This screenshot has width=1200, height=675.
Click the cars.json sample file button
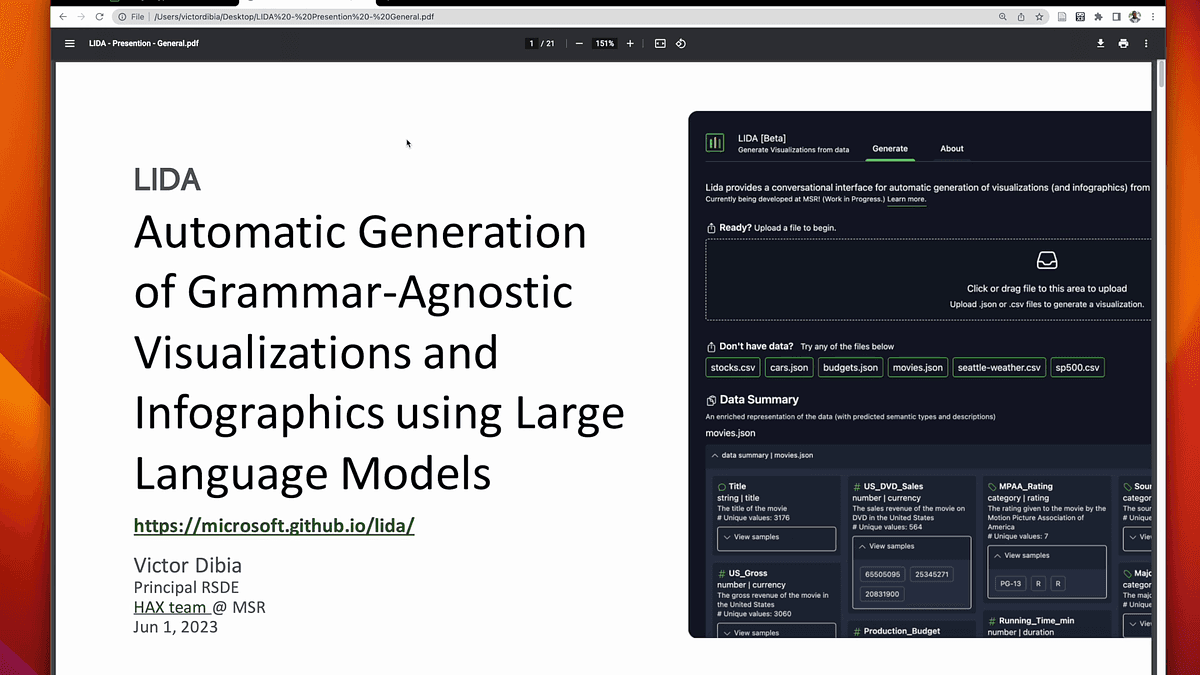point(789,368)
